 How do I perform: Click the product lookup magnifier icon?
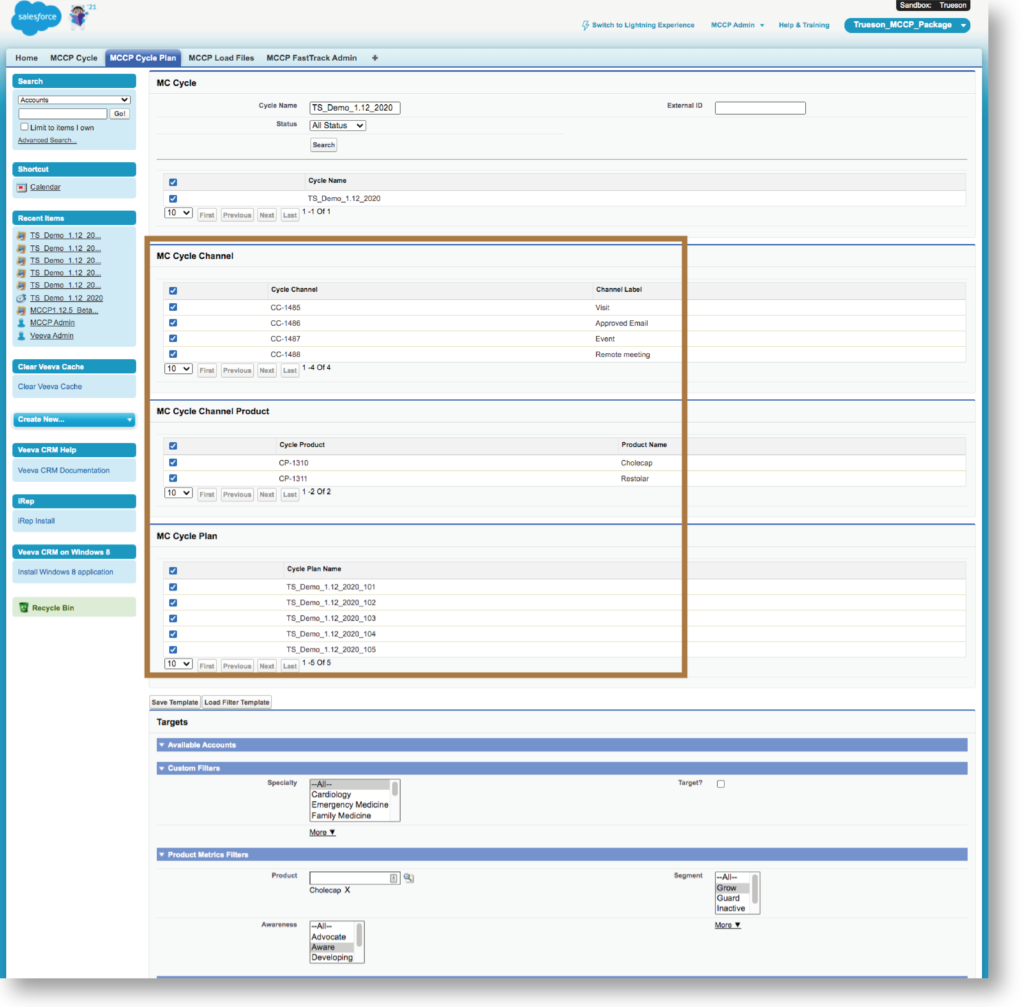click(x=409, y=878)
